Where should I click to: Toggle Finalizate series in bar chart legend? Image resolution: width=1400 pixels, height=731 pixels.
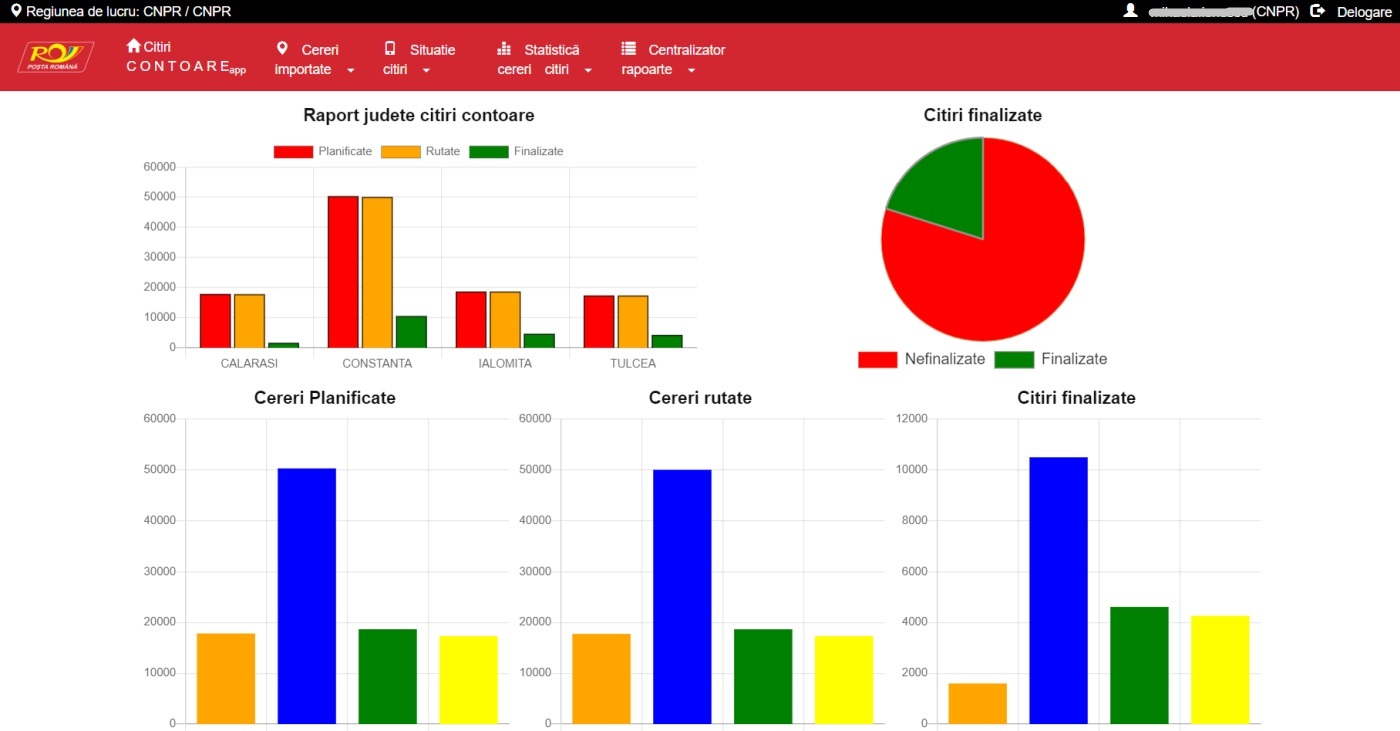tap(489, 152)
